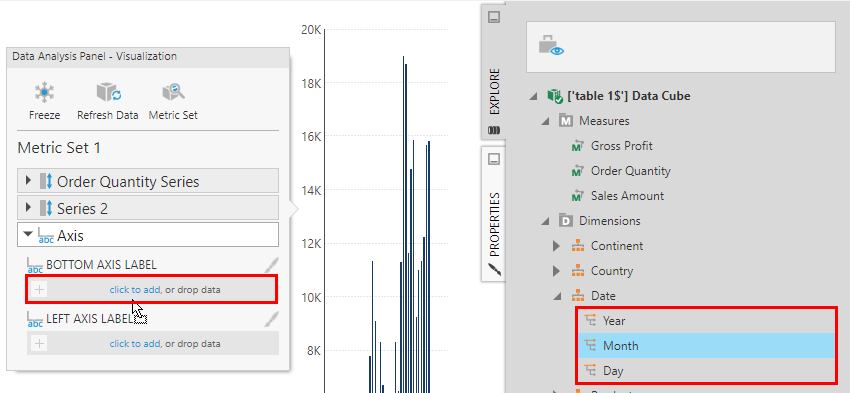Select the Measures folder
The image size is (850, 393).
point(604,121)
